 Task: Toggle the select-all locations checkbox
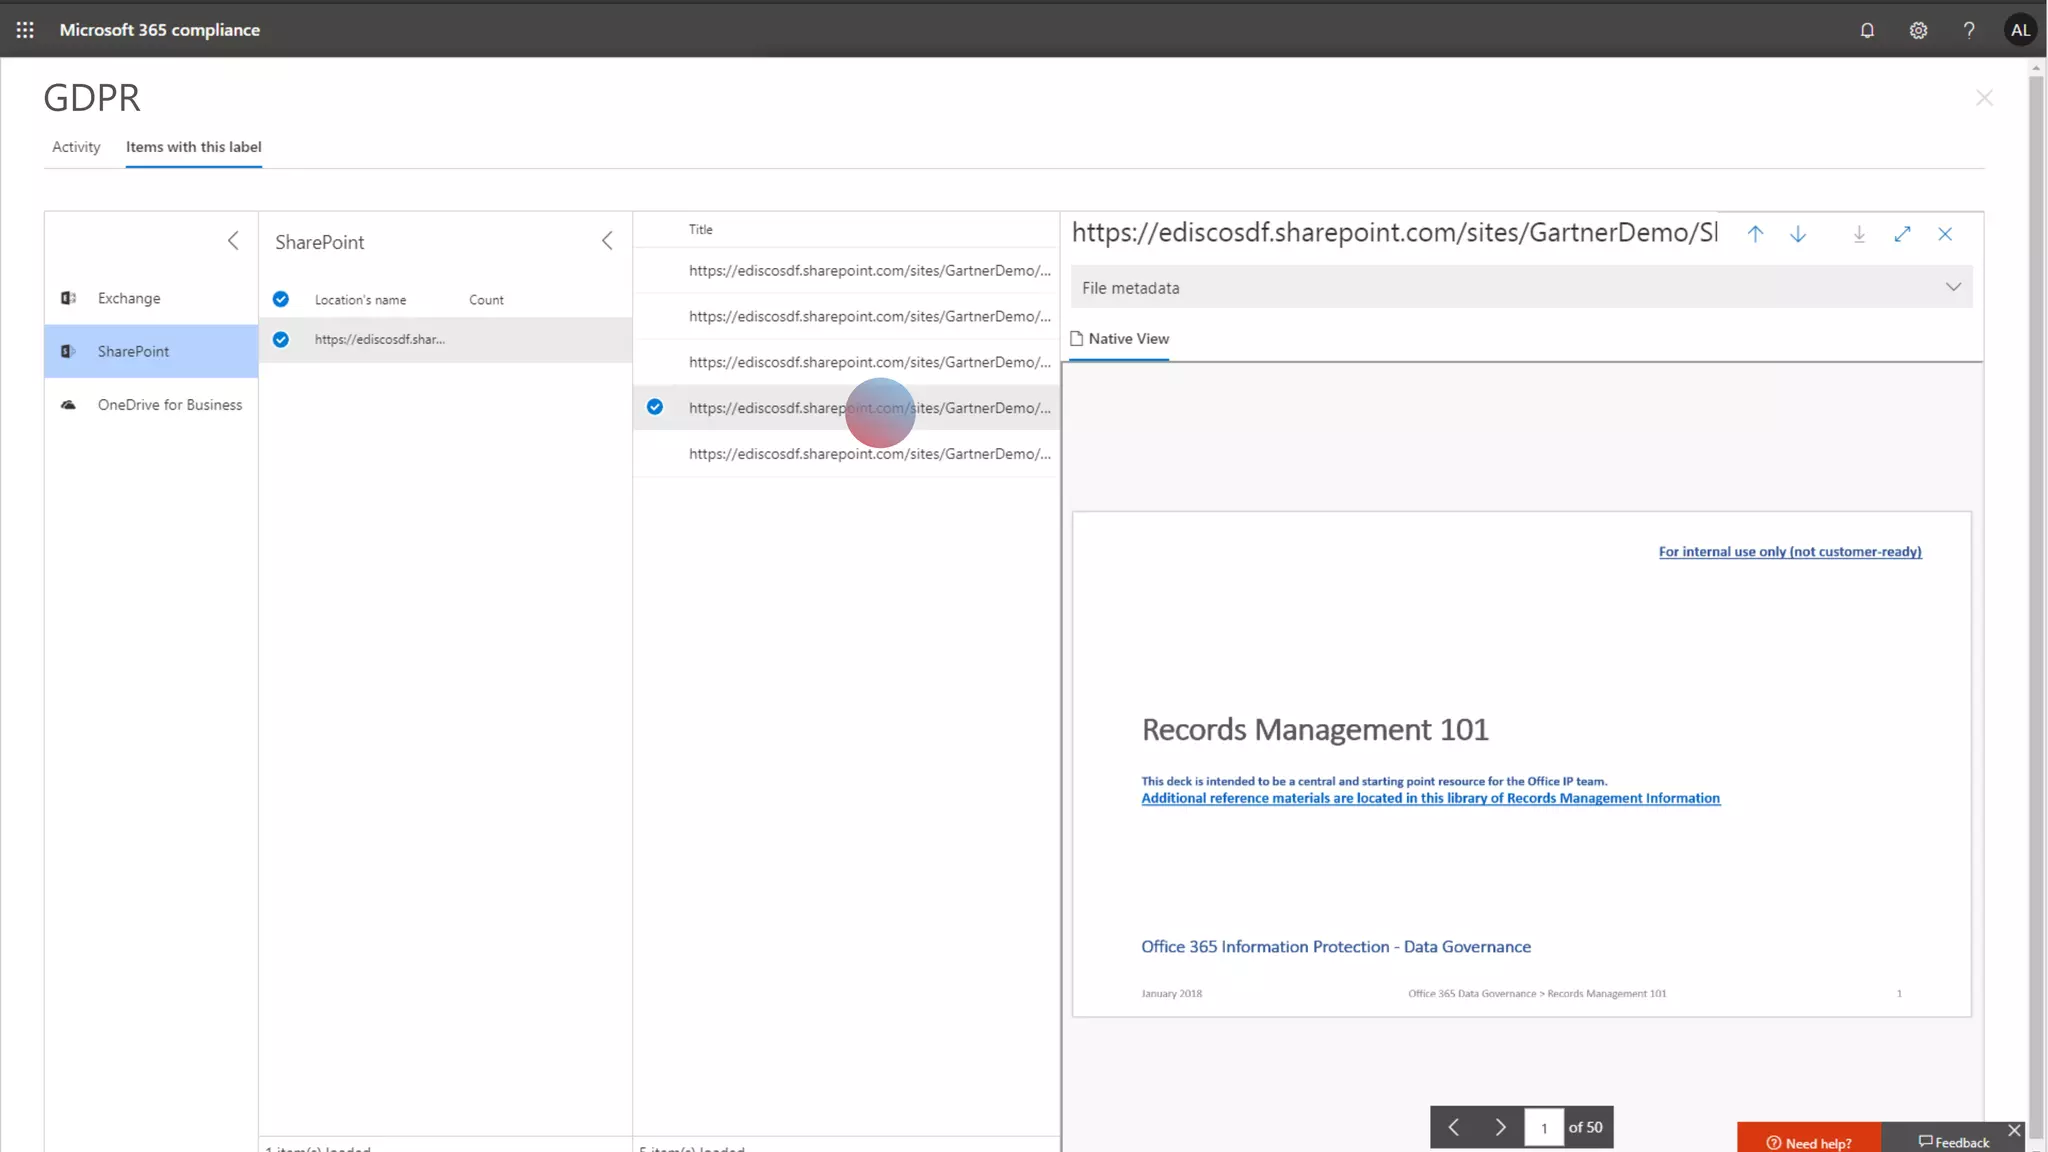[x=281, y=299]
